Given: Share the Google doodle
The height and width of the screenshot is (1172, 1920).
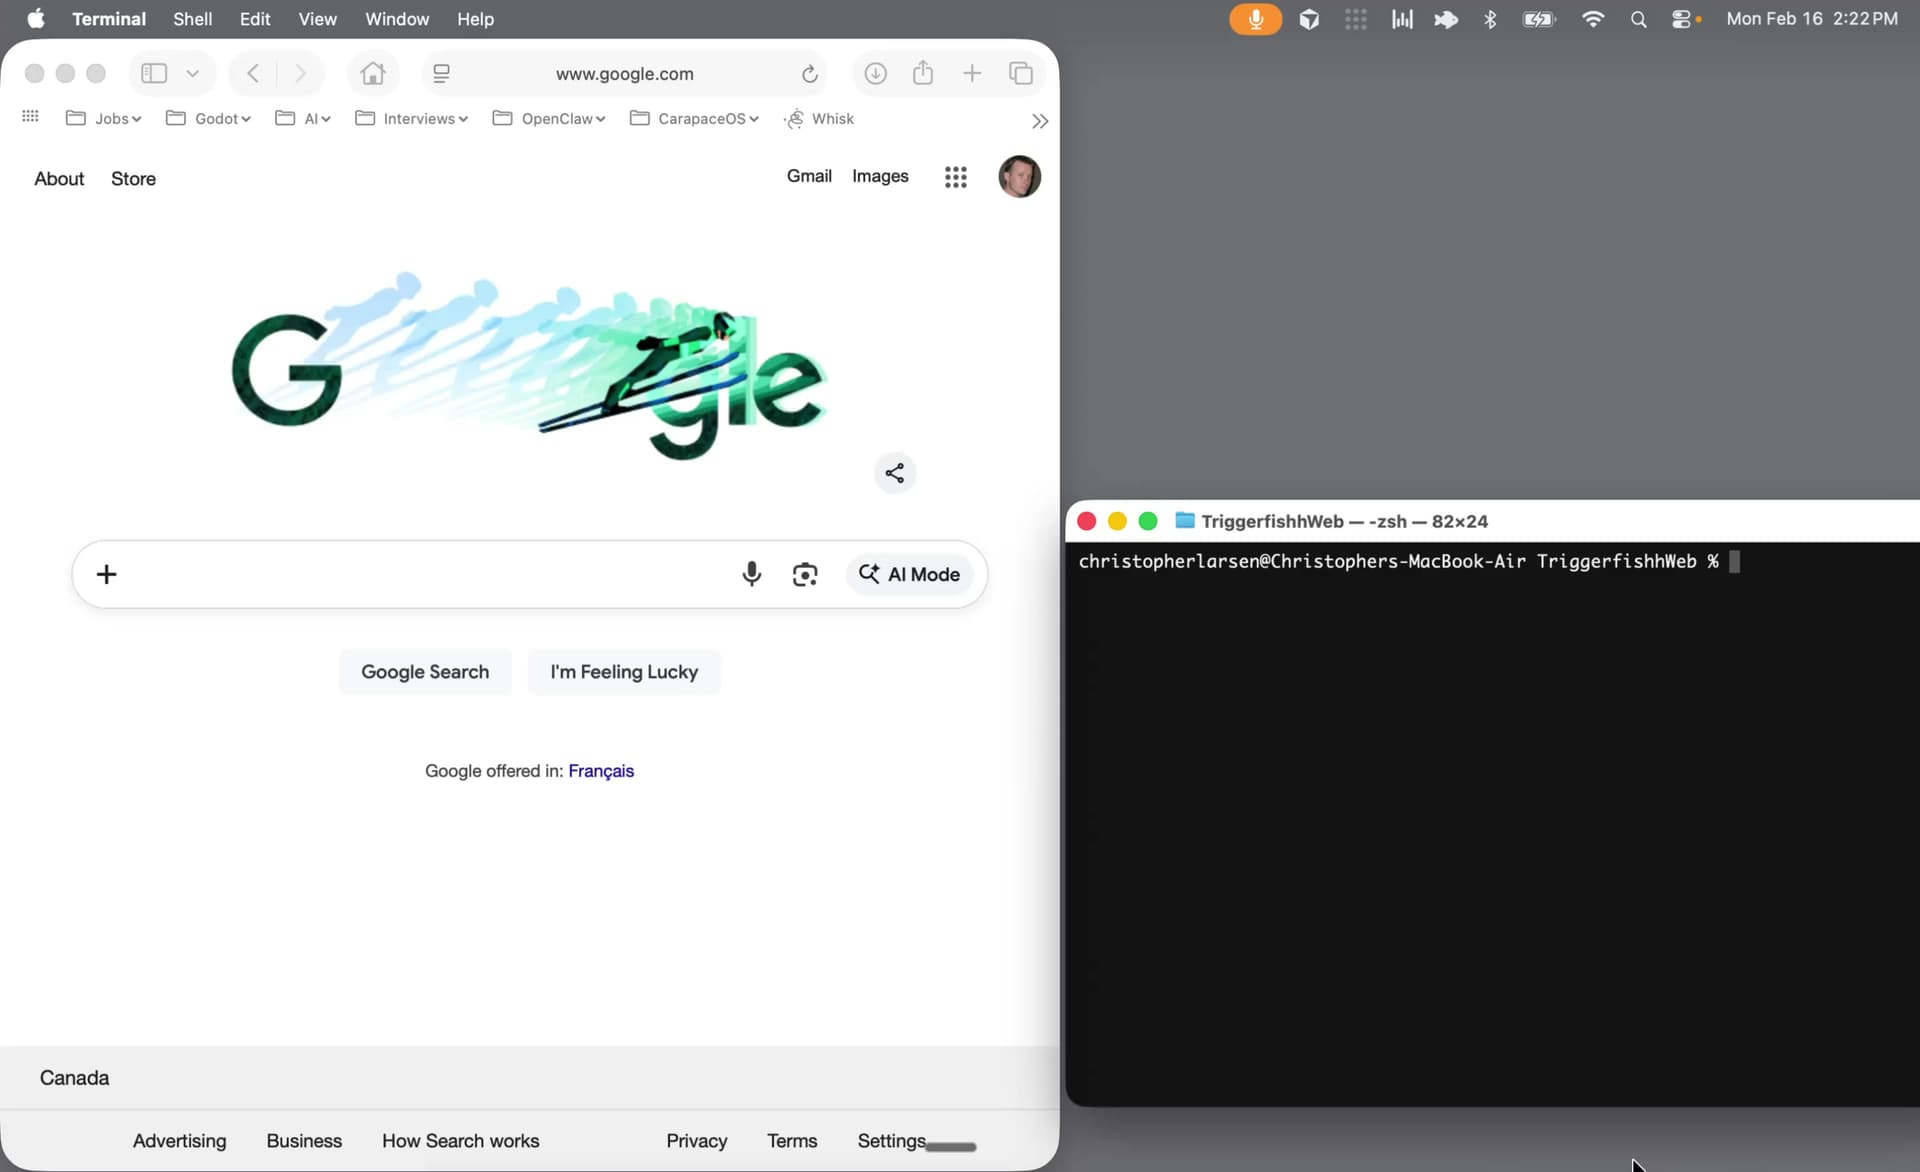Looking at the screenshot, I should (x=894, y=473).
